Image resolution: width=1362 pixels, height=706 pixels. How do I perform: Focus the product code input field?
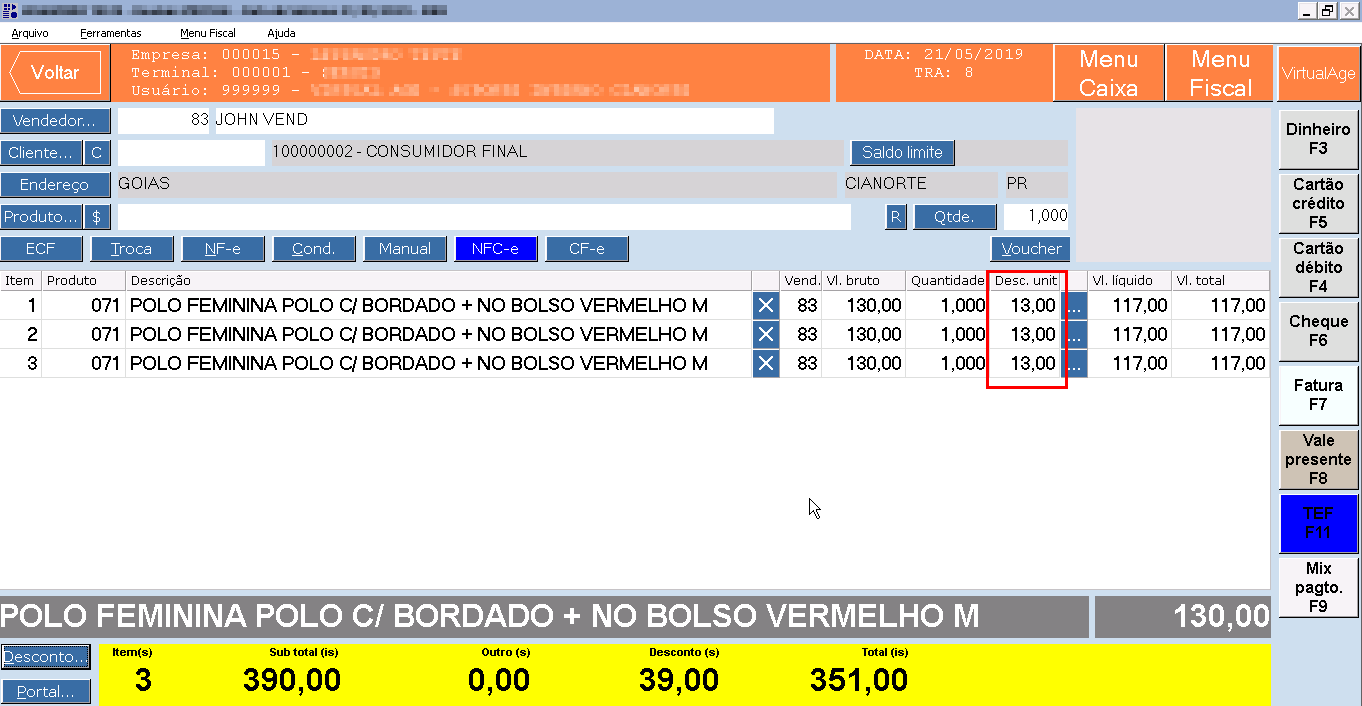coord(484,217)
